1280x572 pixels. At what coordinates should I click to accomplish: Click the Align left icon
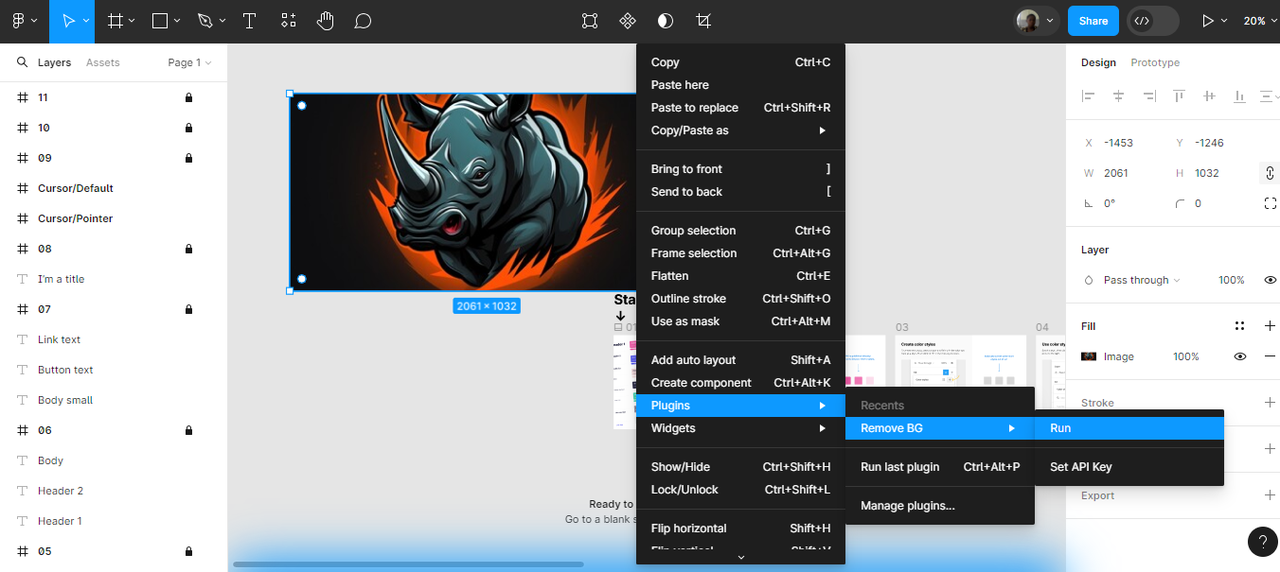(x=1088, y=96)
